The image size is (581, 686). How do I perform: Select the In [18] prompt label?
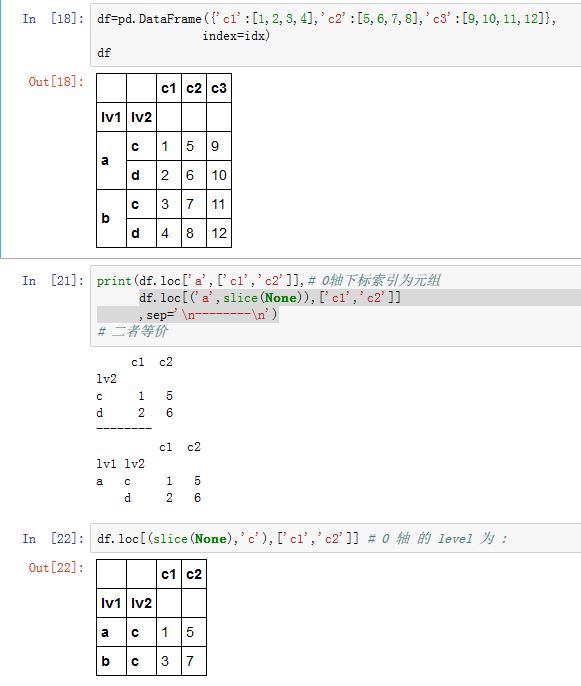(52, 19)
